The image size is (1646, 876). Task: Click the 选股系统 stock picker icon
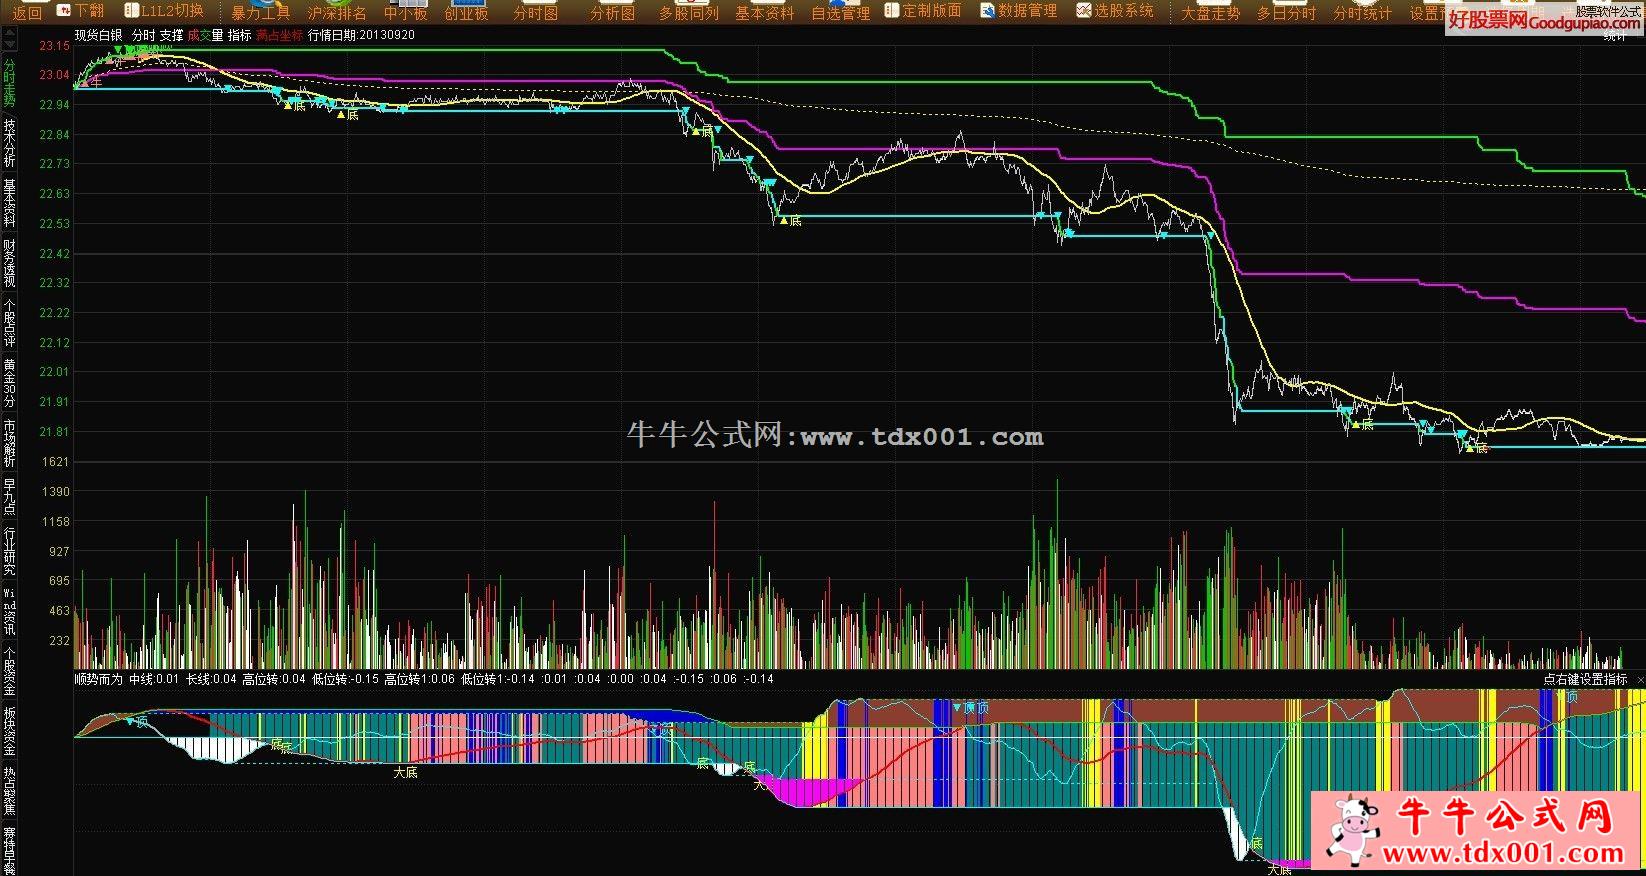[1114, 11]
